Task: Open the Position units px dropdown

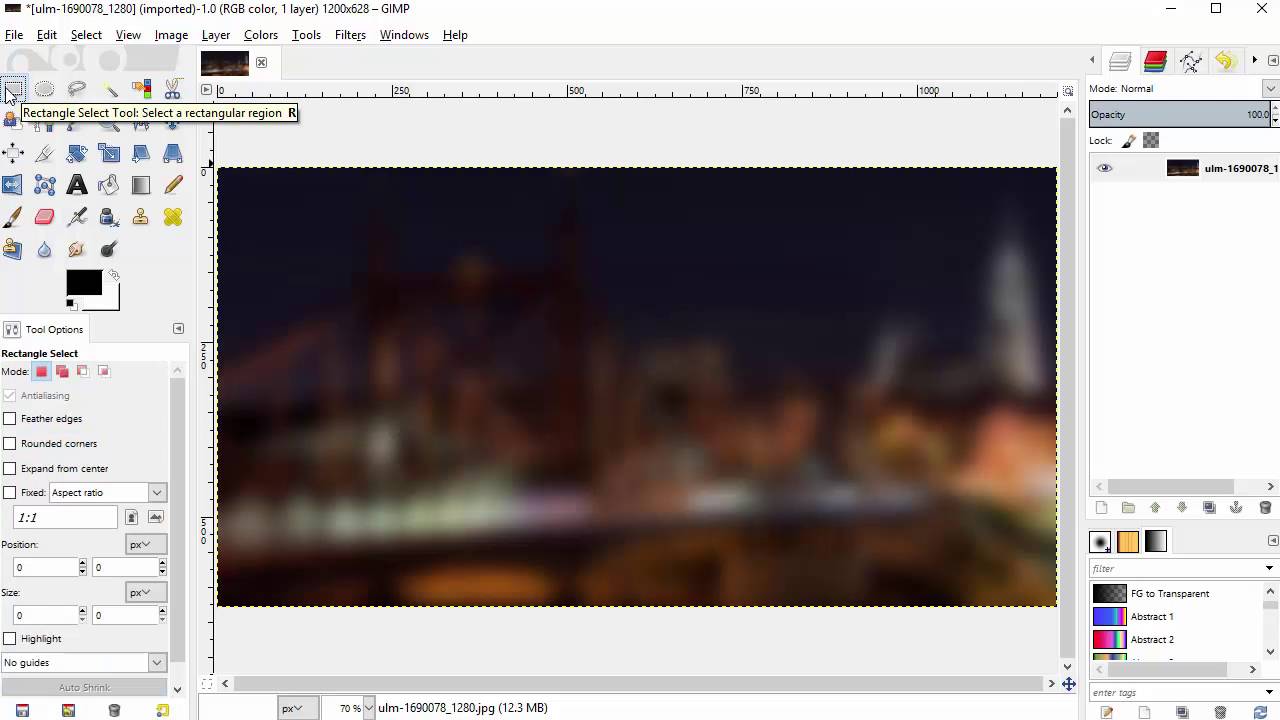Action: [146, 544]
